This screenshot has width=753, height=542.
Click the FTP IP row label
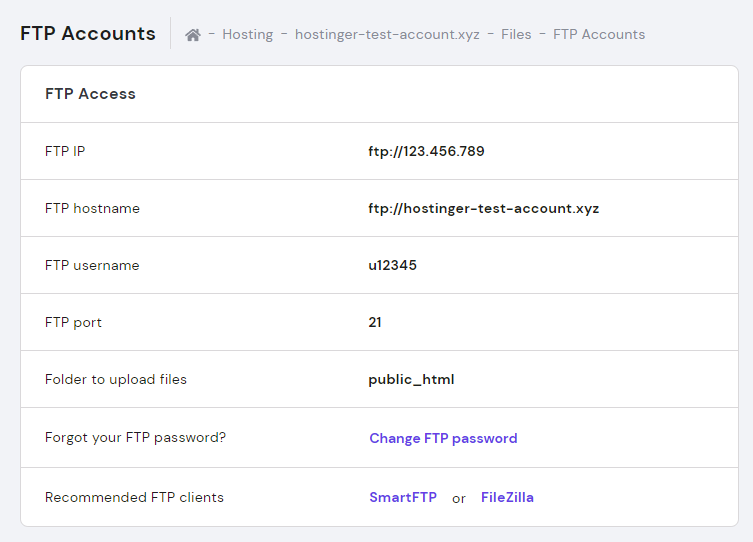tap(65, 152)
